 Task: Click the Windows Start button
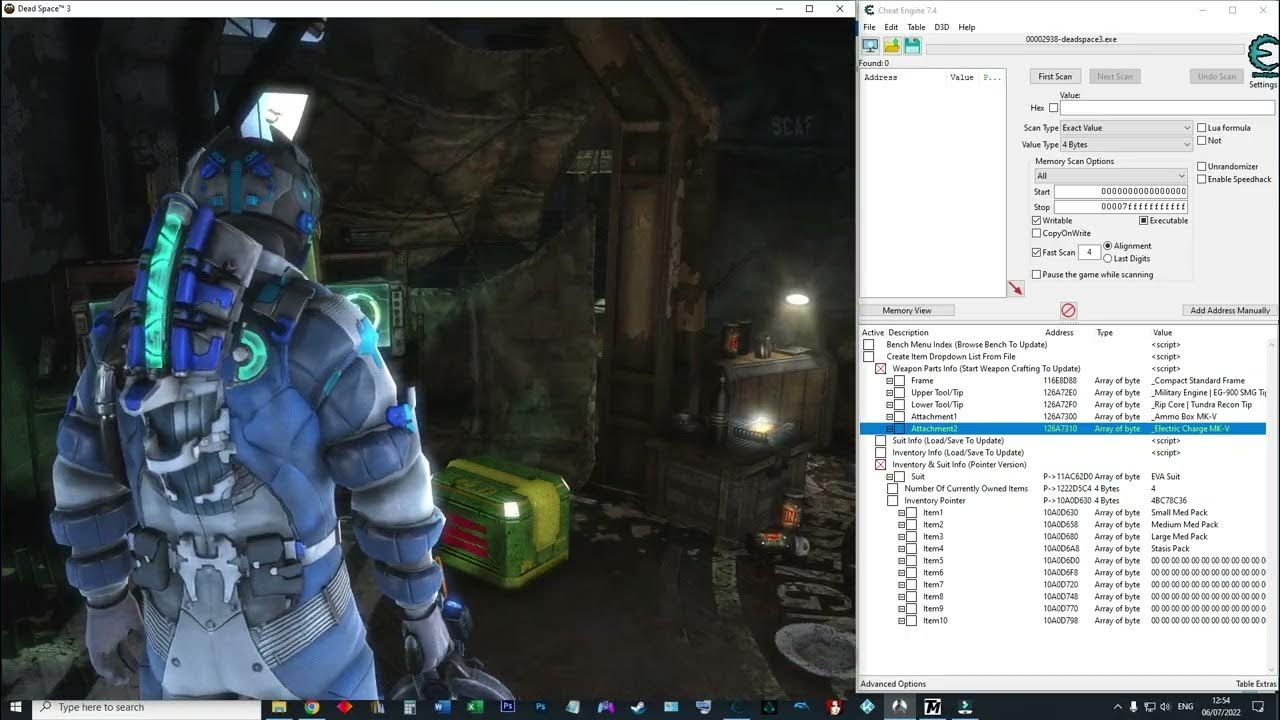click(16, 707)
